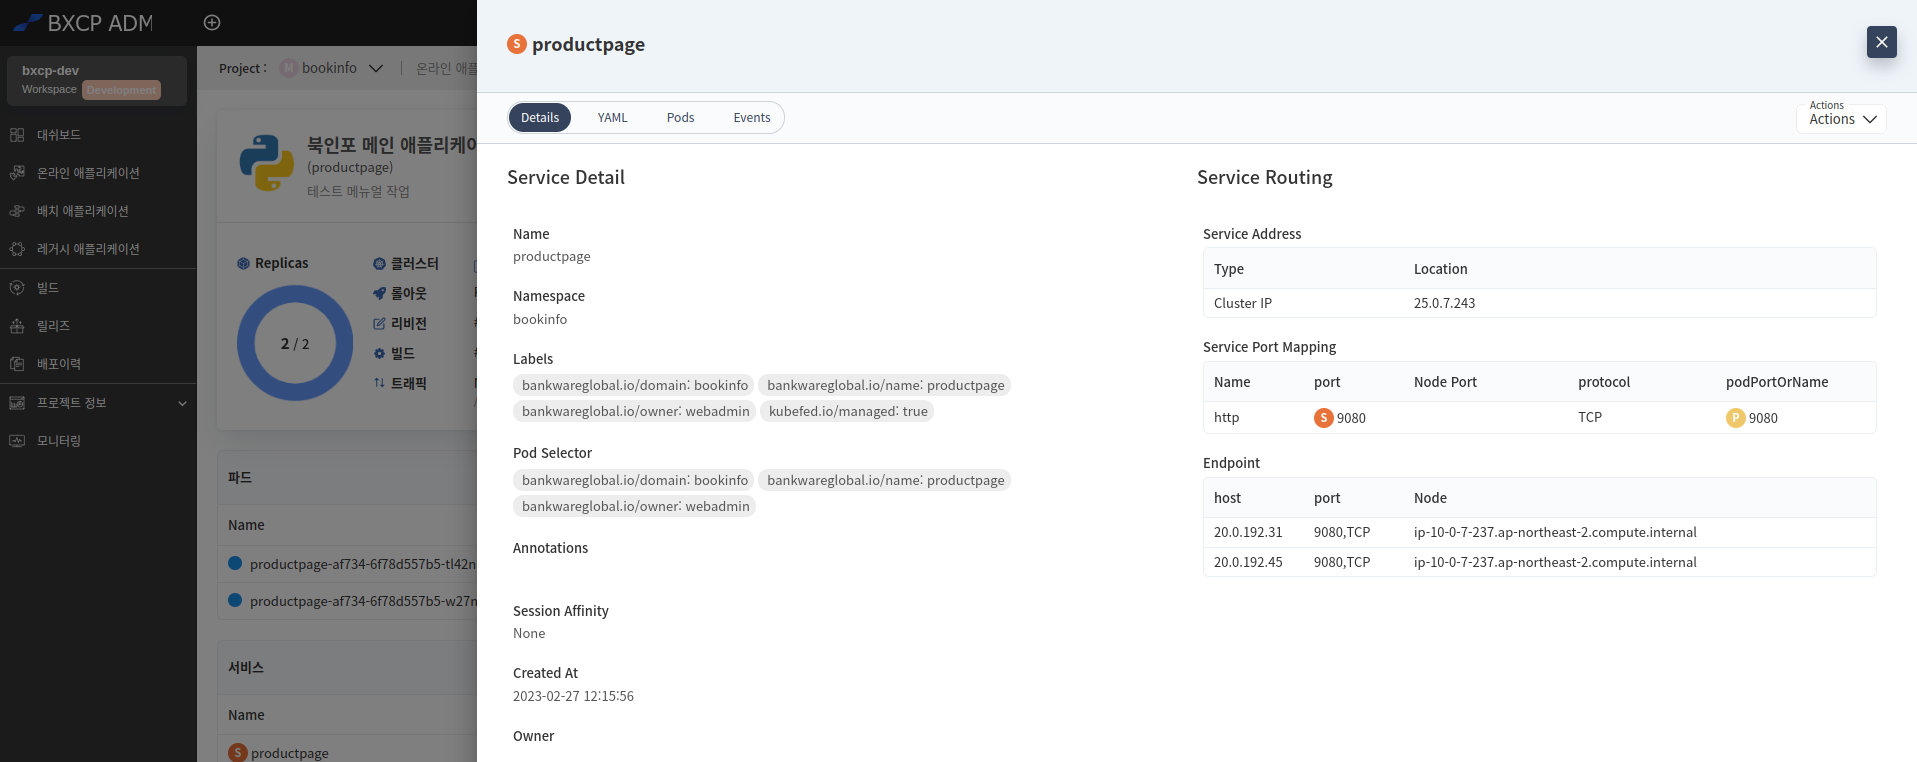Open pod productpage-af734-6f78d557b5-w27n link
This screenshot has height=762, width=1917.
coord(363,601)
